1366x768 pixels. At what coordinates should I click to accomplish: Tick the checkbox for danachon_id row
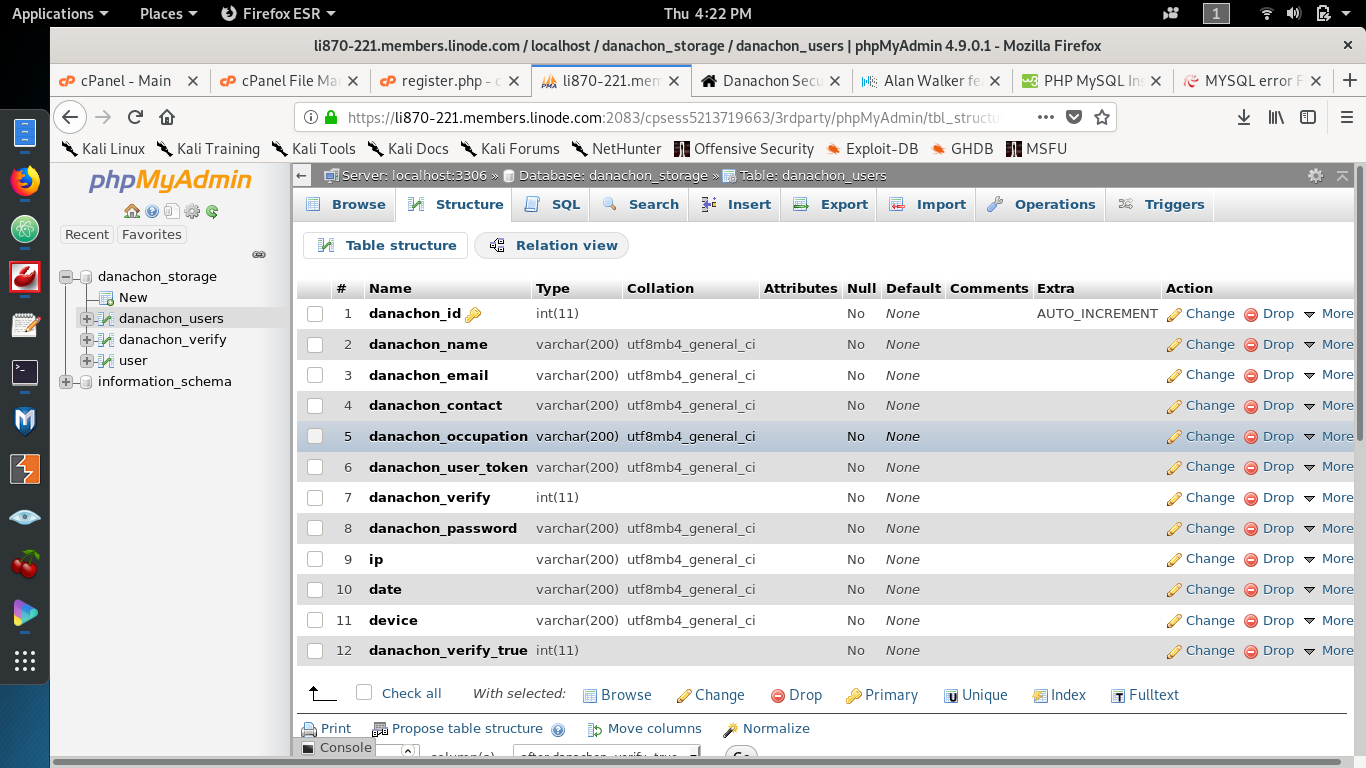315,314
